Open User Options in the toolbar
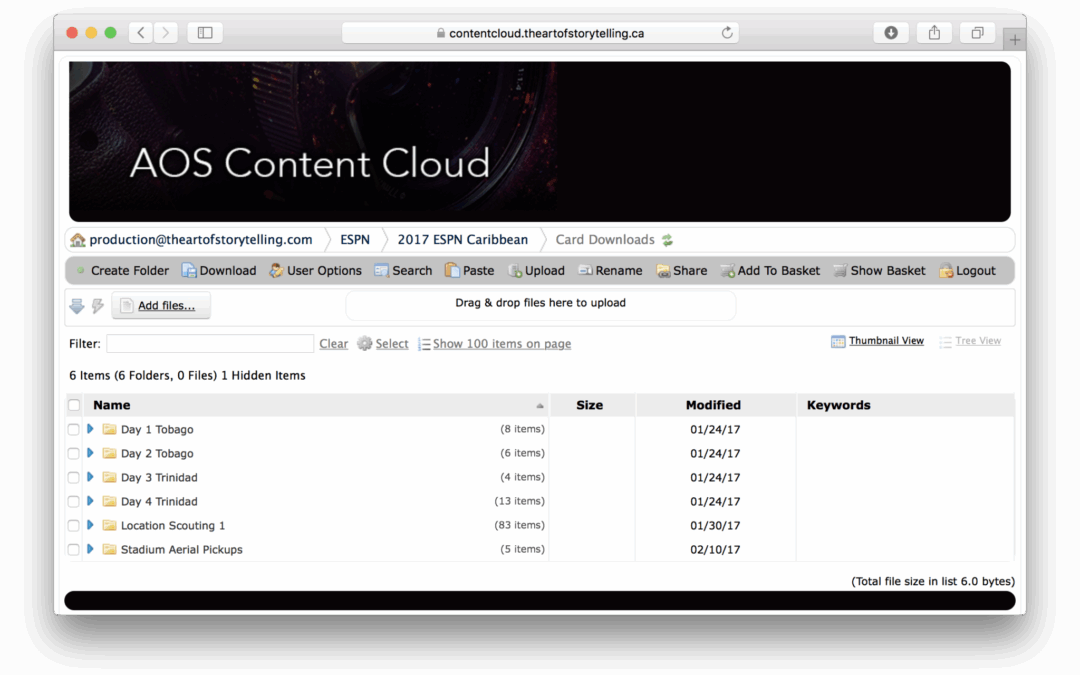 point(315,271)
